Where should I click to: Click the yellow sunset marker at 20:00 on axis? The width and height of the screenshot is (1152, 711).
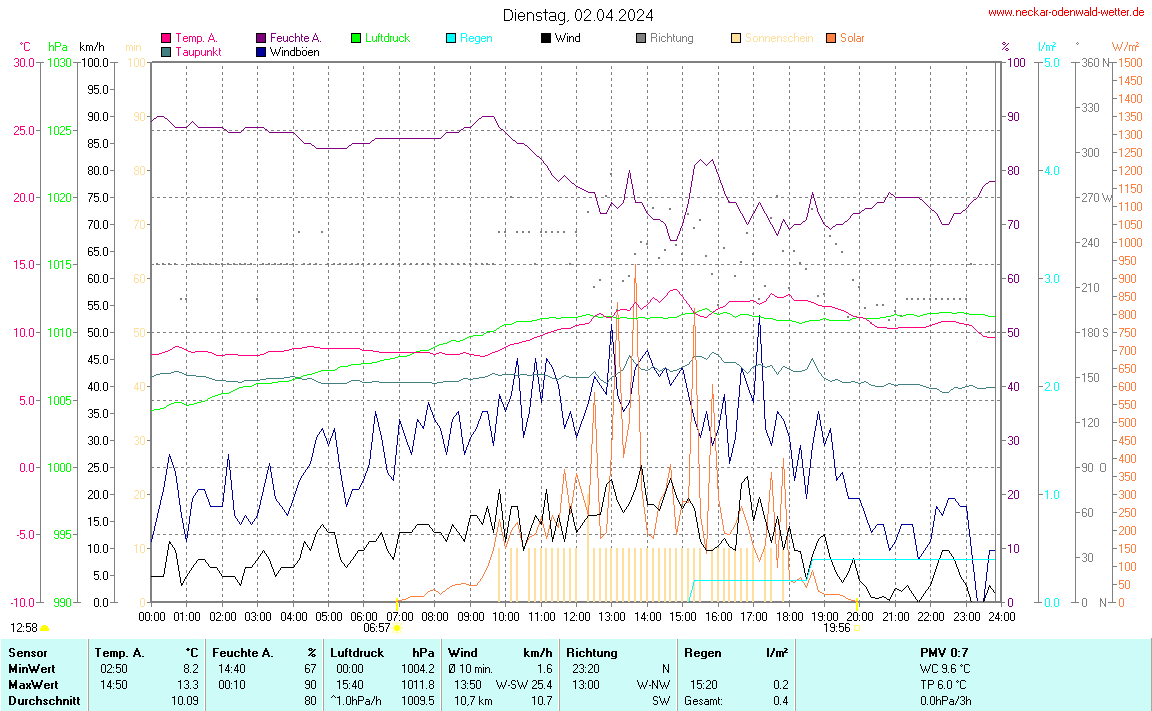point(857,605)
